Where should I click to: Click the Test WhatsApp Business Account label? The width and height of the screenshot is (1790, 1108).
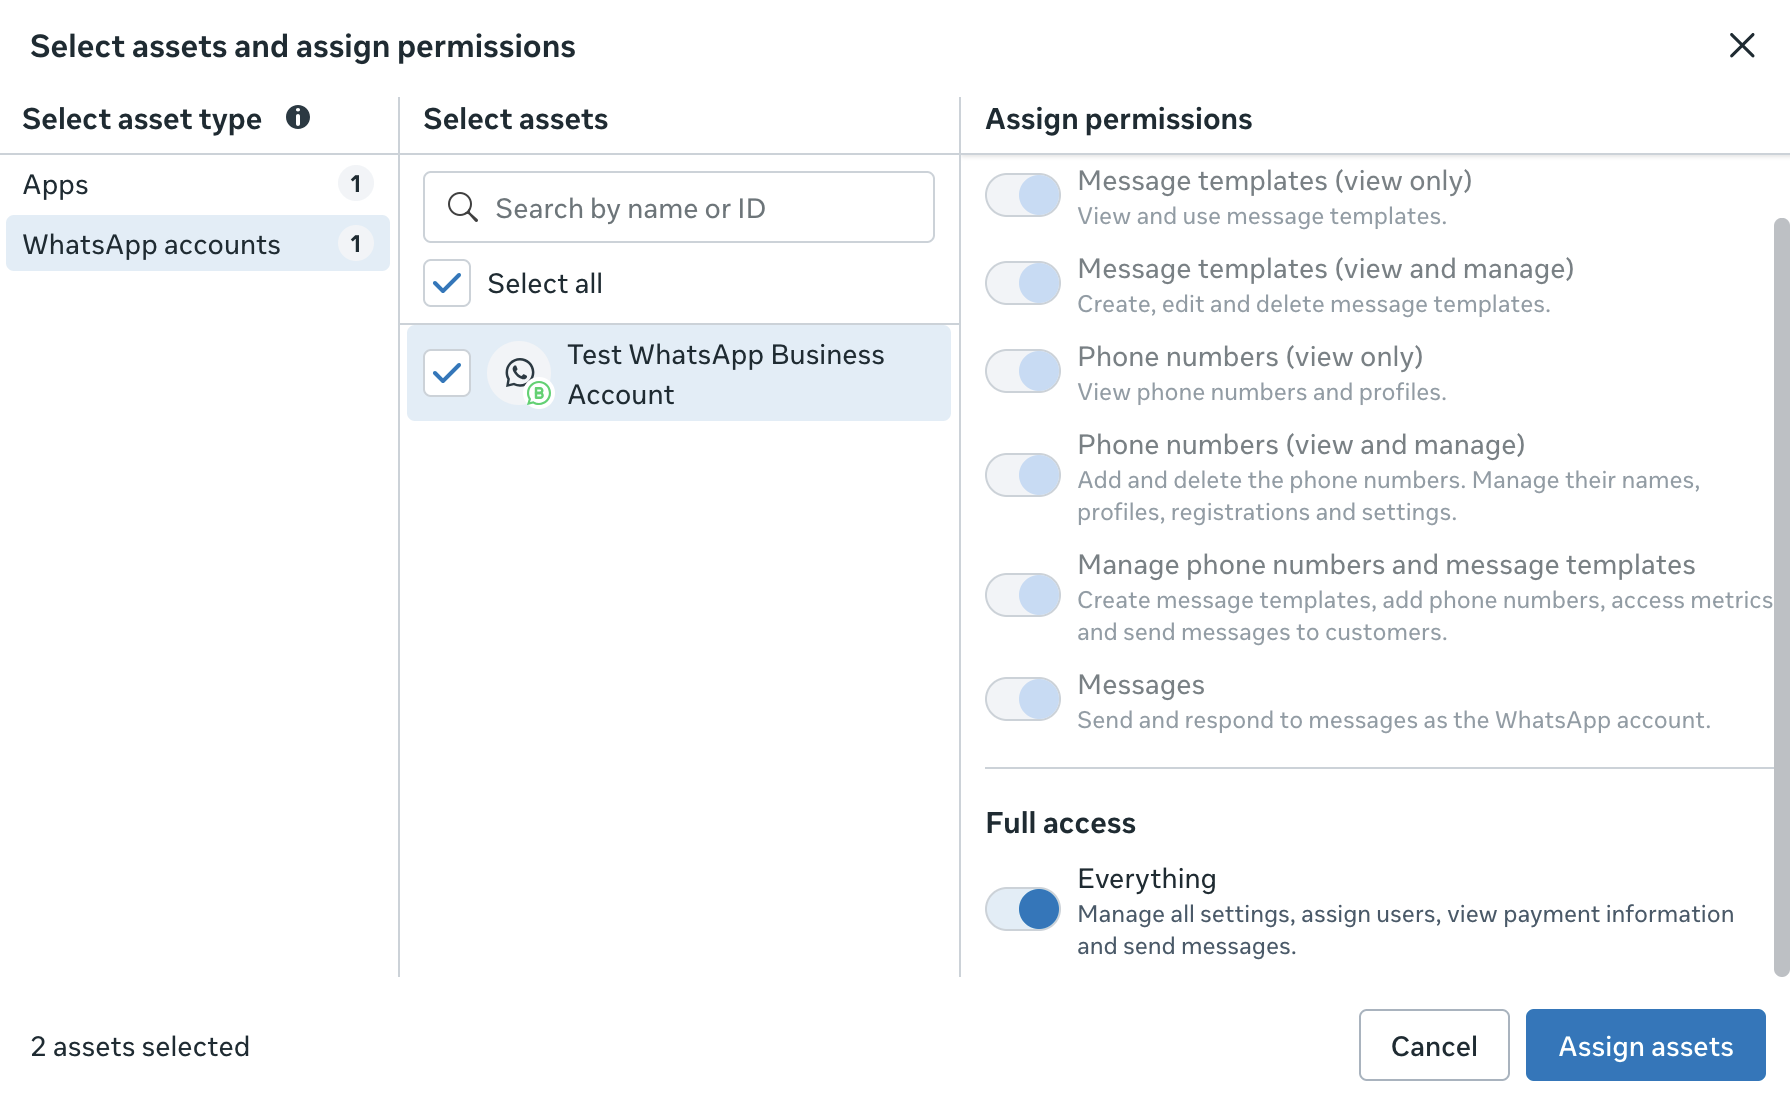click(726, 374)
